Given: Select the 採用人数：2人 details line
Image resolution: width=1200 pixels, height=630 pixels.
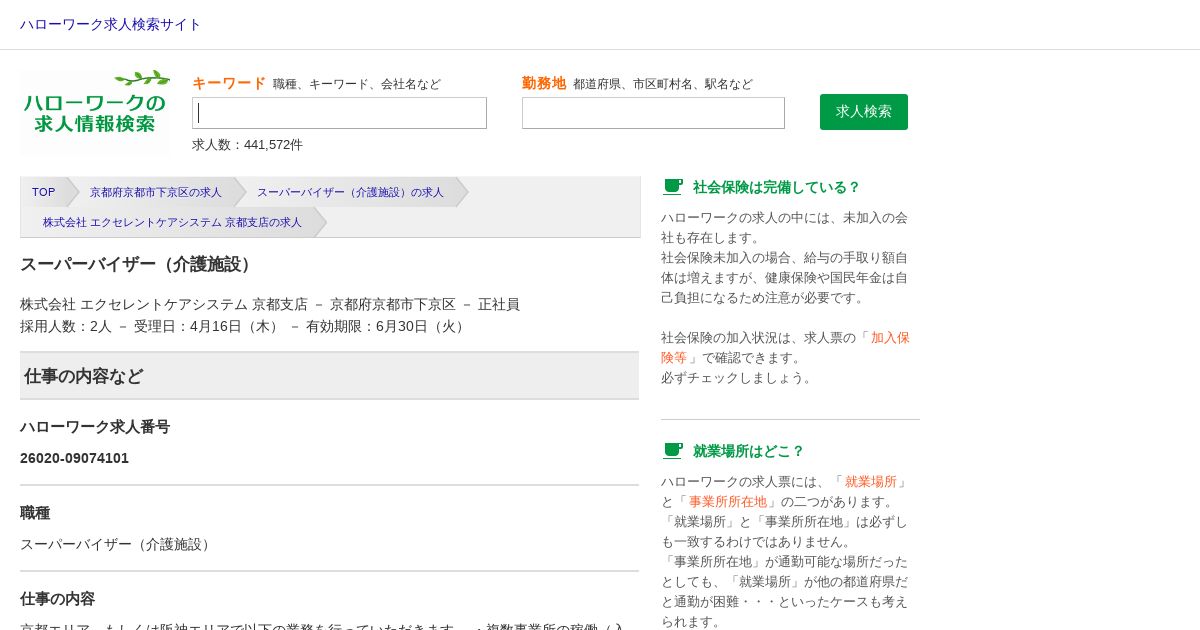Looking at the screenshot, I should pyautogui.click(x=244, y=326).
